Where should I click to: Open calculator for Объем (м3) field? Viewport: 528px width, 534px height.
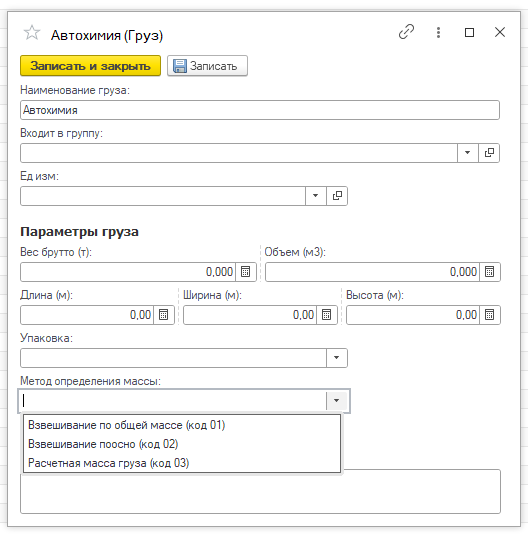[490, 272]
